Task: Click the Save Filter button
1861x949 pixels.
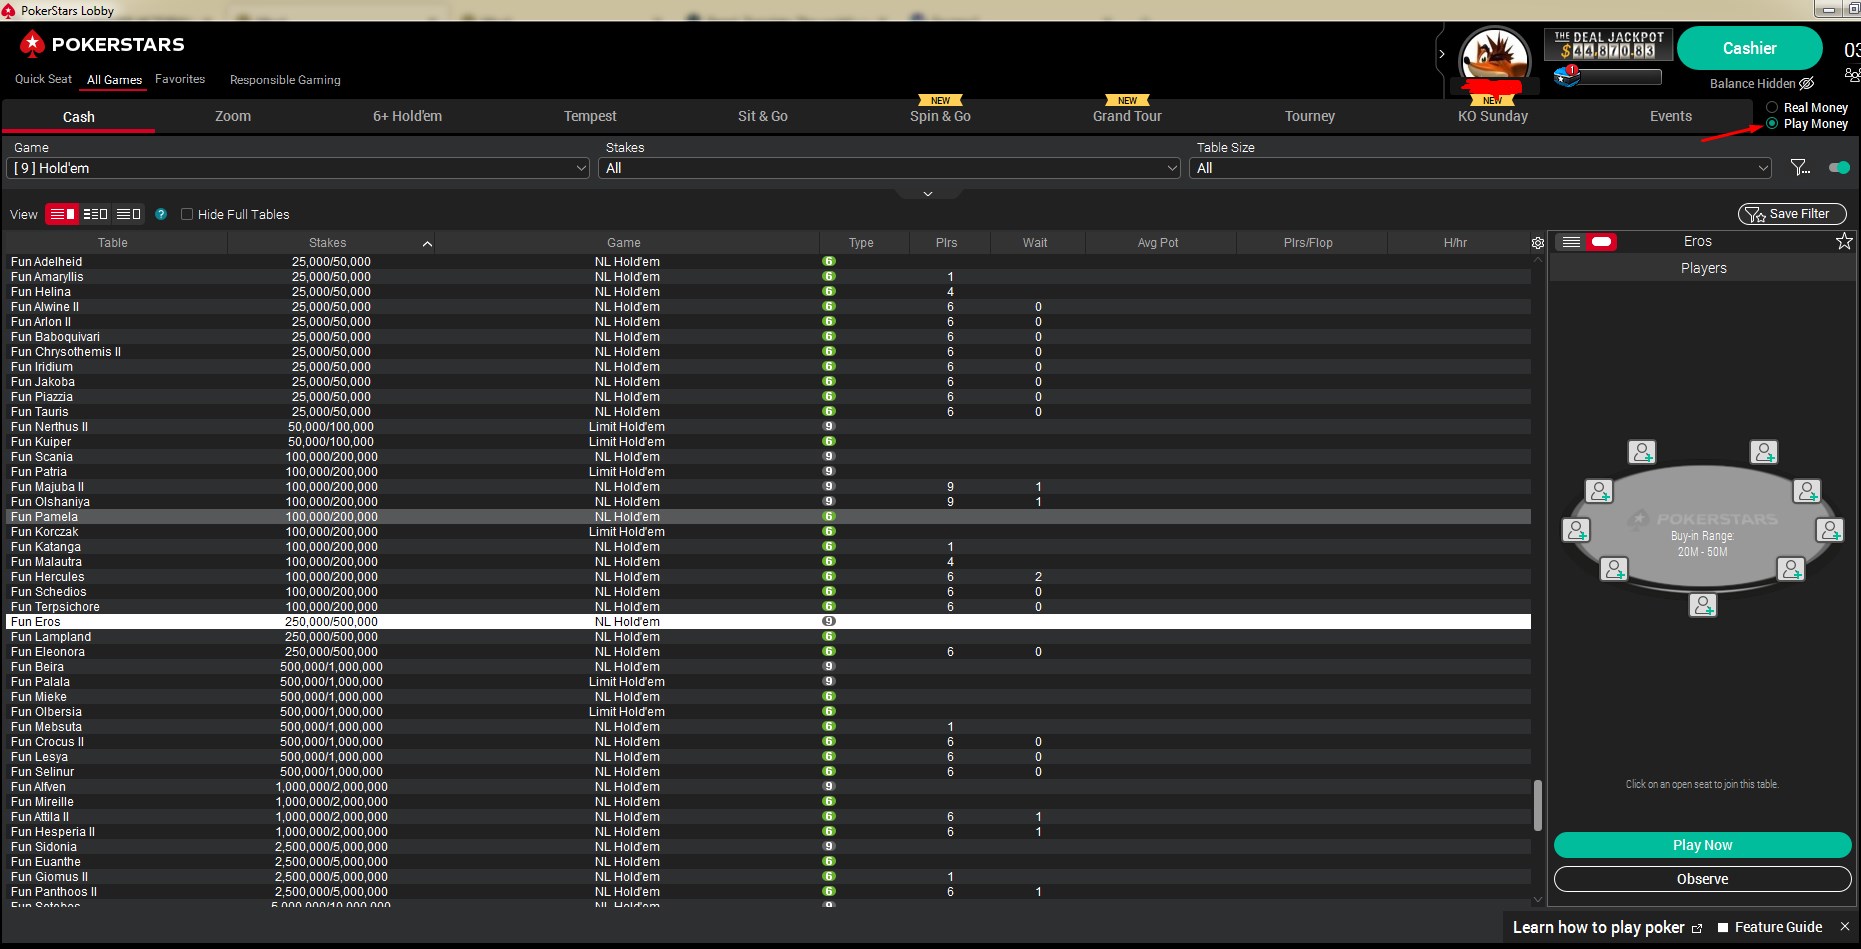Action: 1791,214
